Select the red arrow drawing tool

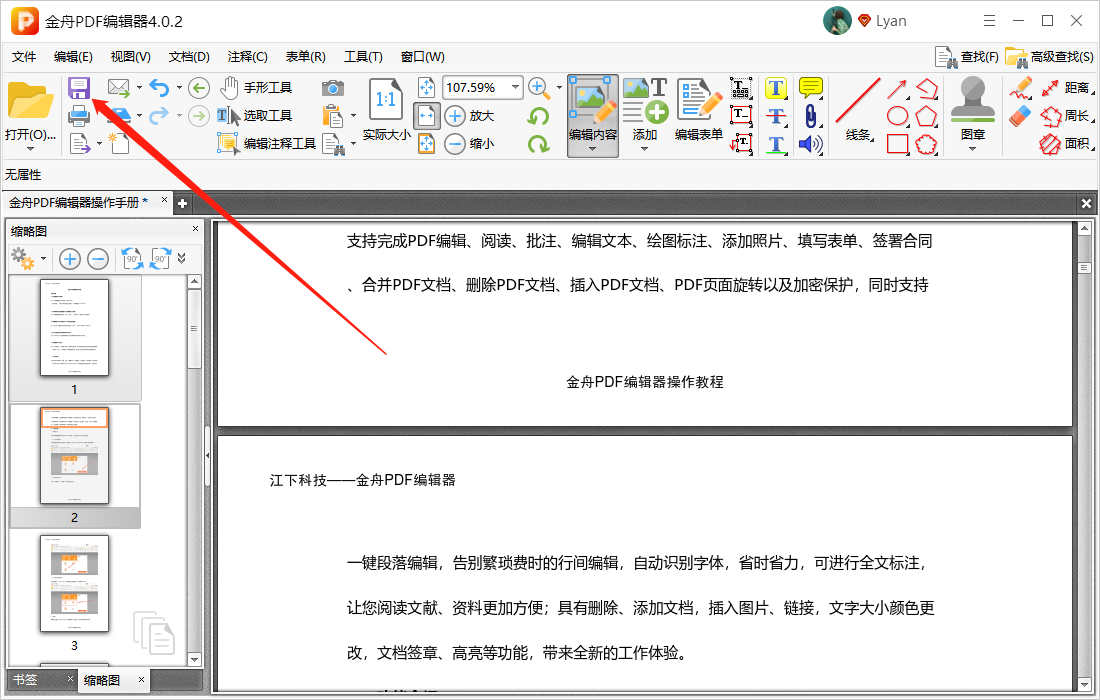tap(897, 88)
